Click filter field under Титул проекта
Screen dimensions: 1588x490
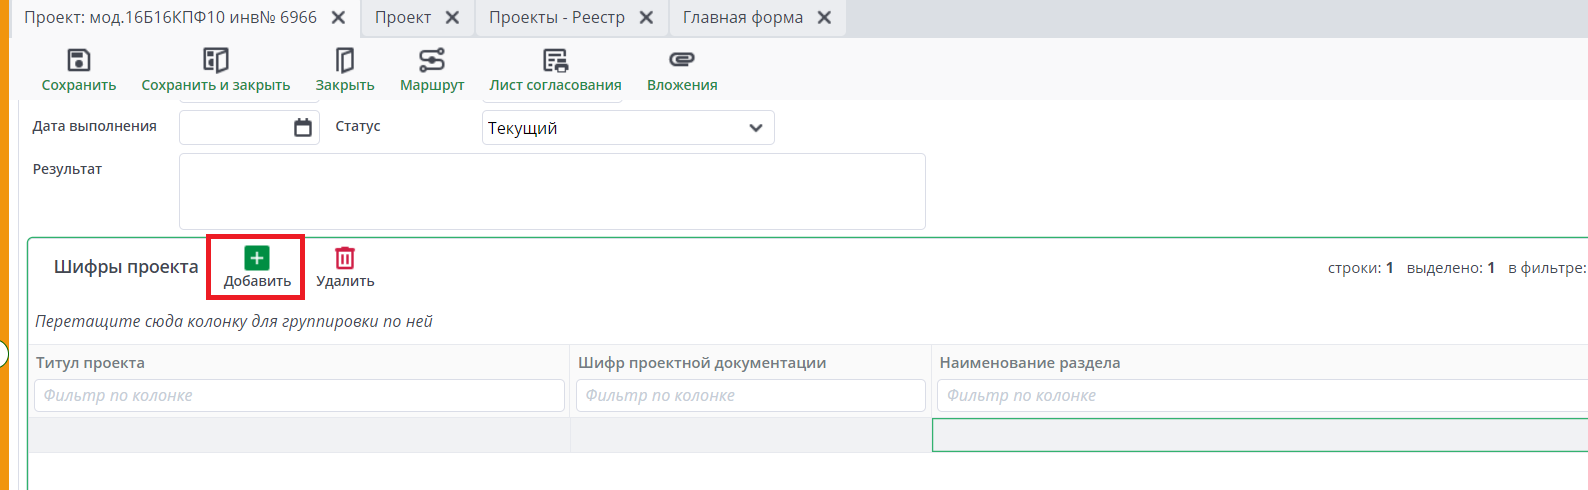click(299, 396)
